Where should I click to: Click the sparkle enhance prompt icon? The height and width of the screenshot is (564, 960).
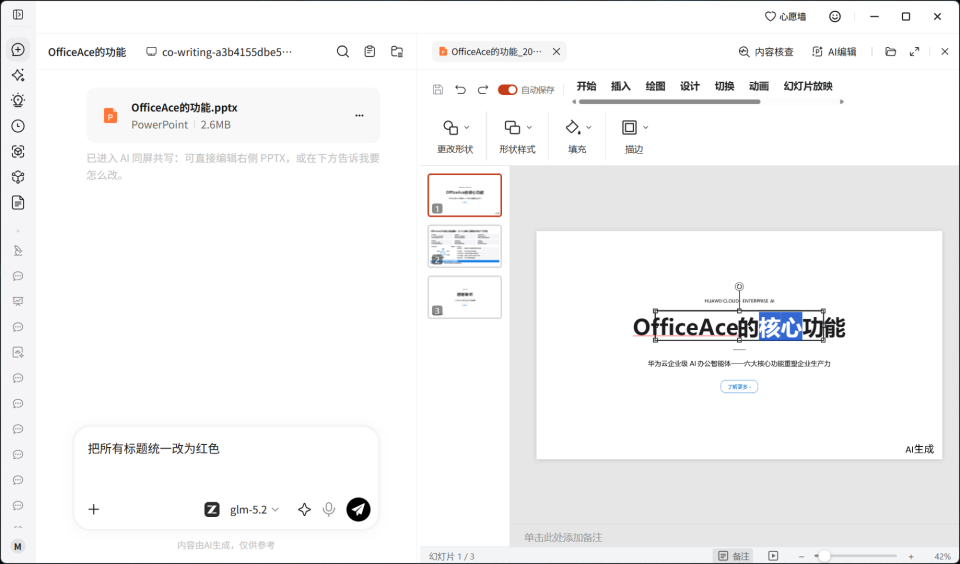304,509
